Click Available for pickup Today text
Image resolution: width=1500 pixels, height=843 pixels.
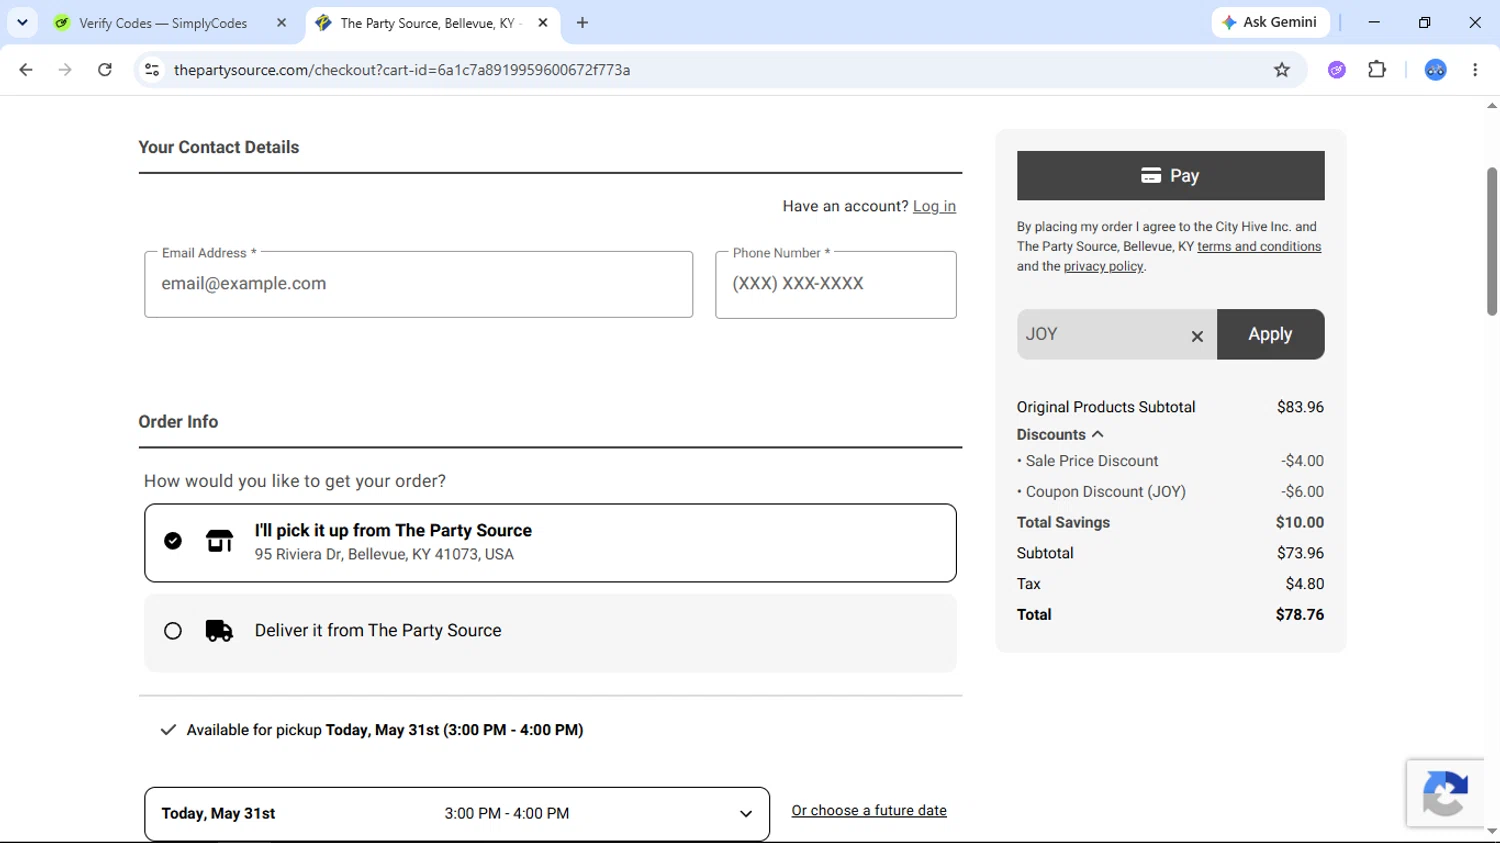click(385, 730)
